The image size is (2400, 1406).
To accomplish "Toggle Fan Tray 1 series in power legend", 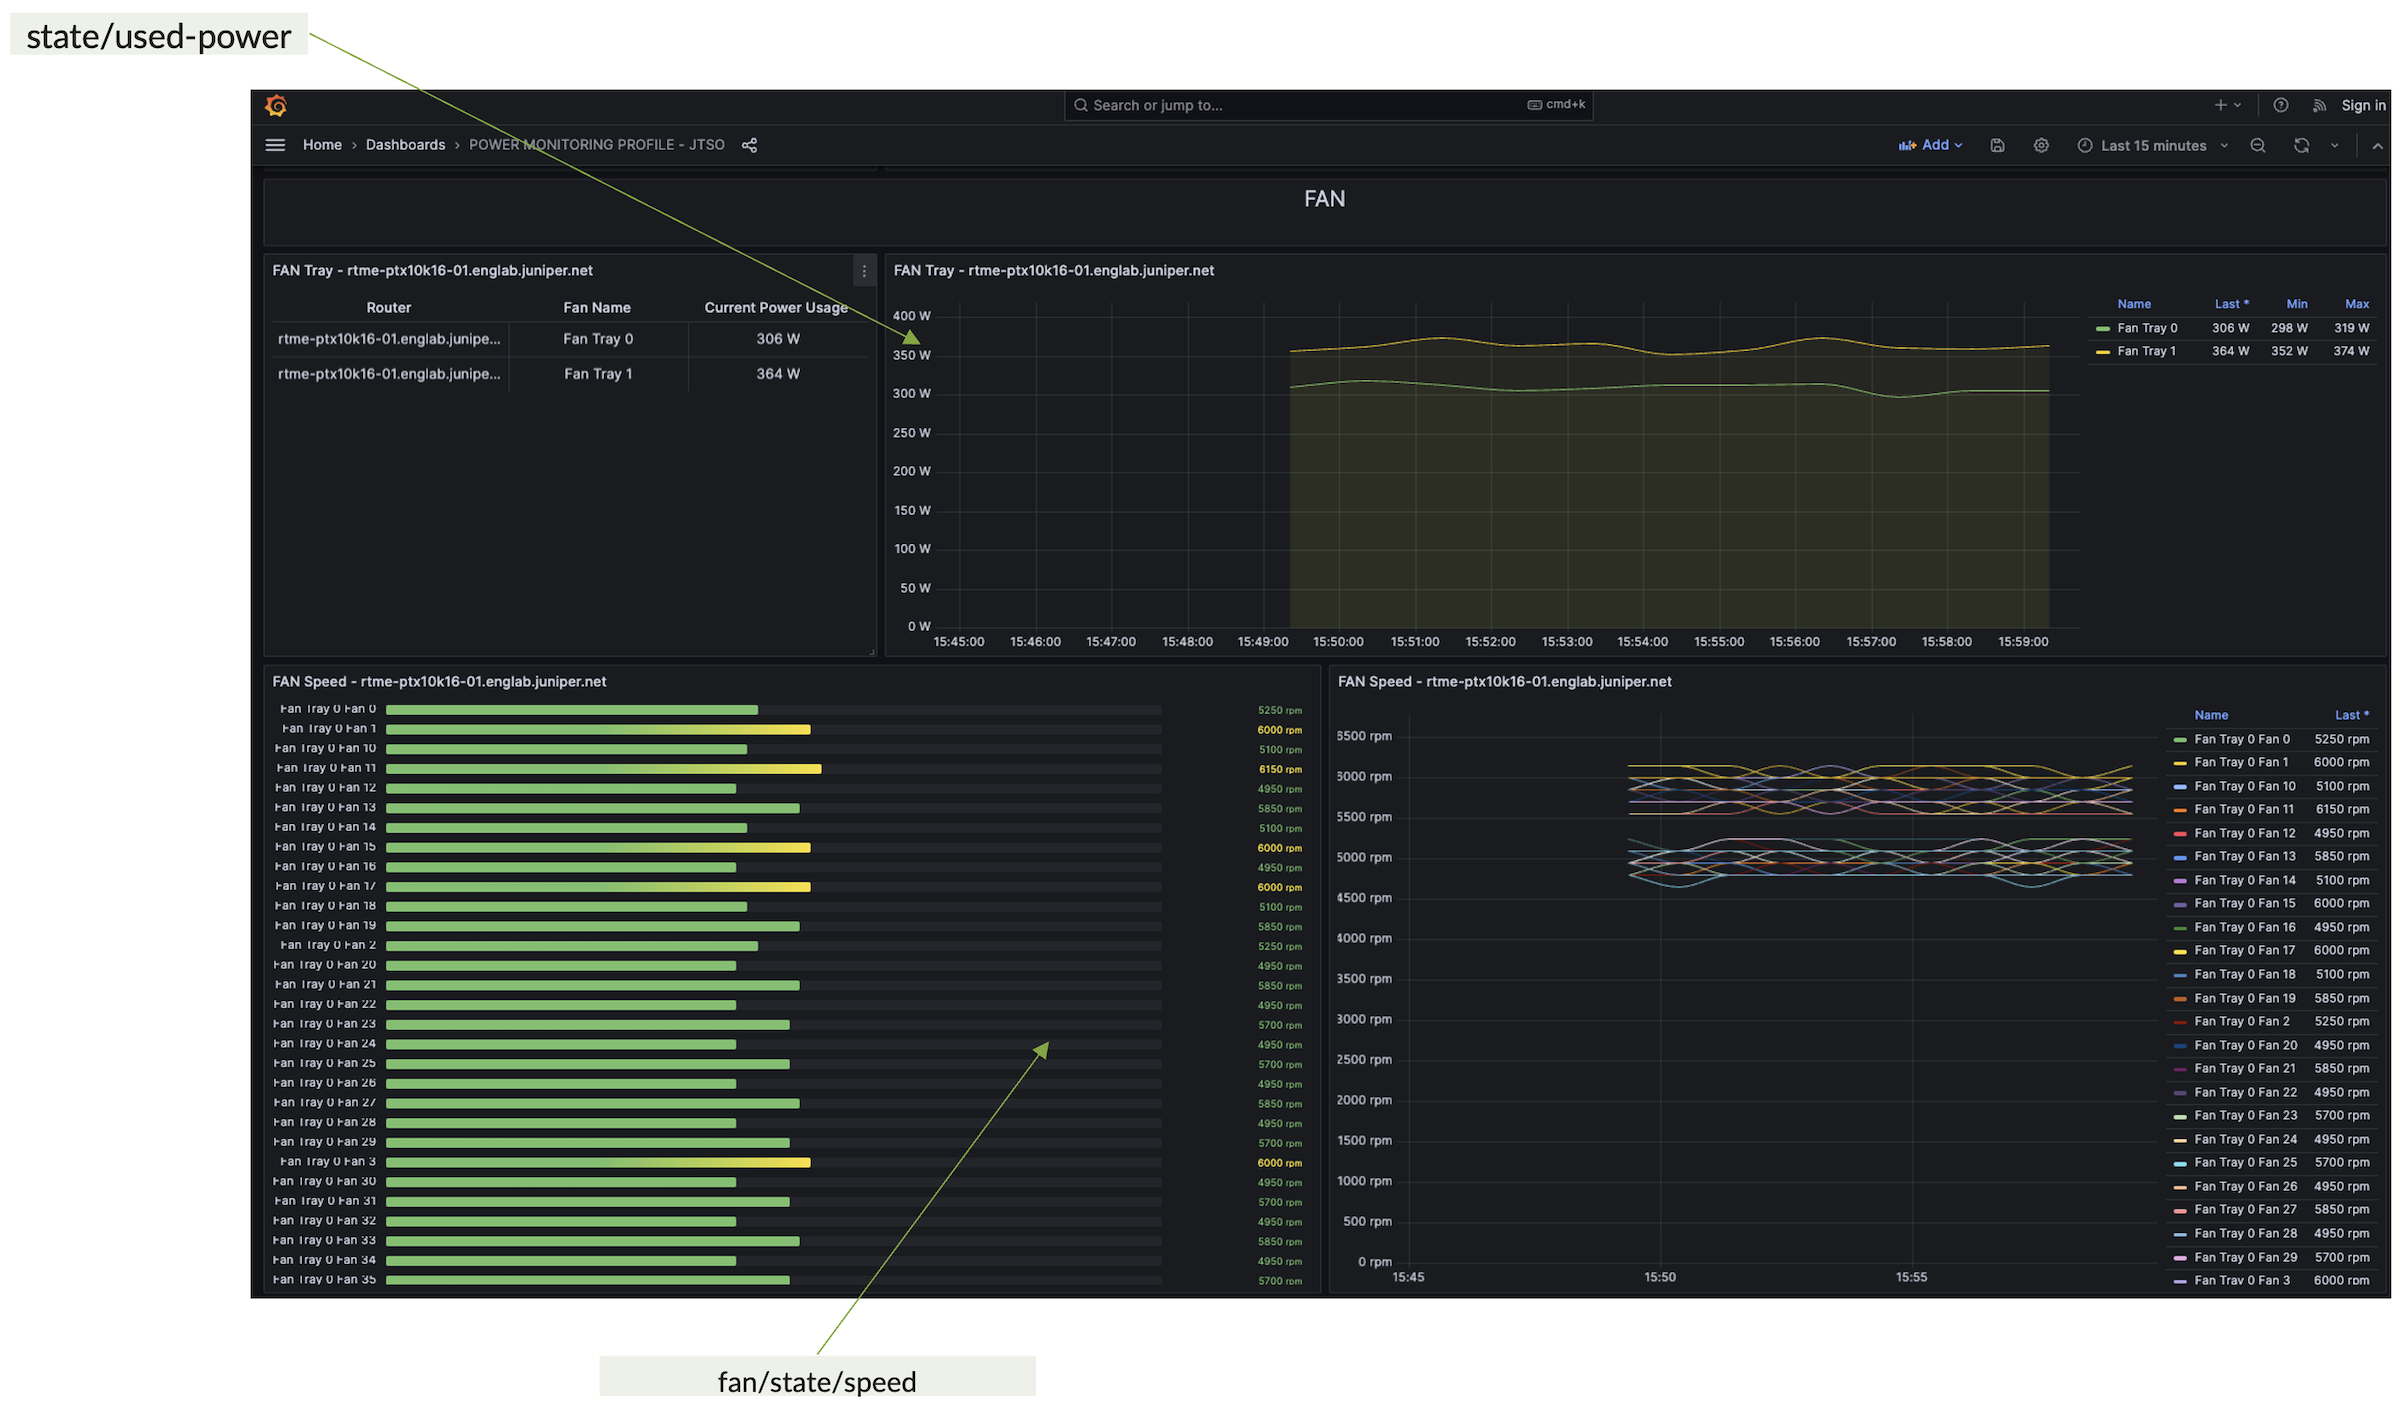I will click(2146, 351).
